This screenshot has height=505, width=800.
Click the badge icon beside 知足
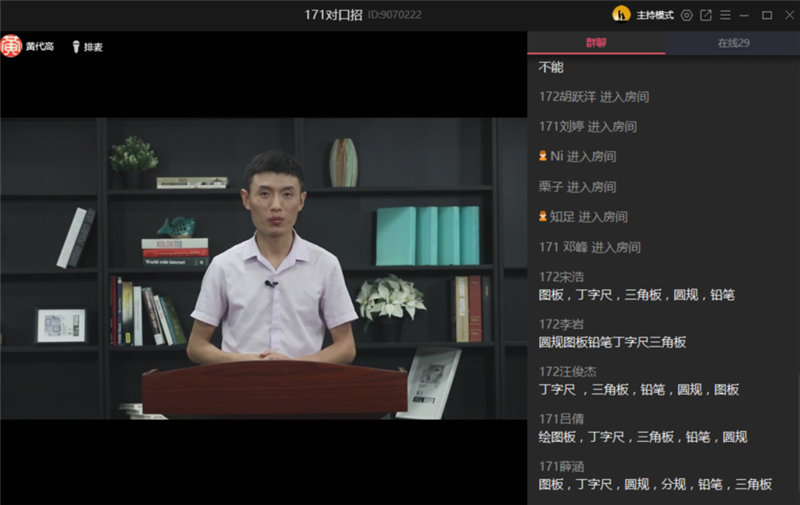click(543, 216)
